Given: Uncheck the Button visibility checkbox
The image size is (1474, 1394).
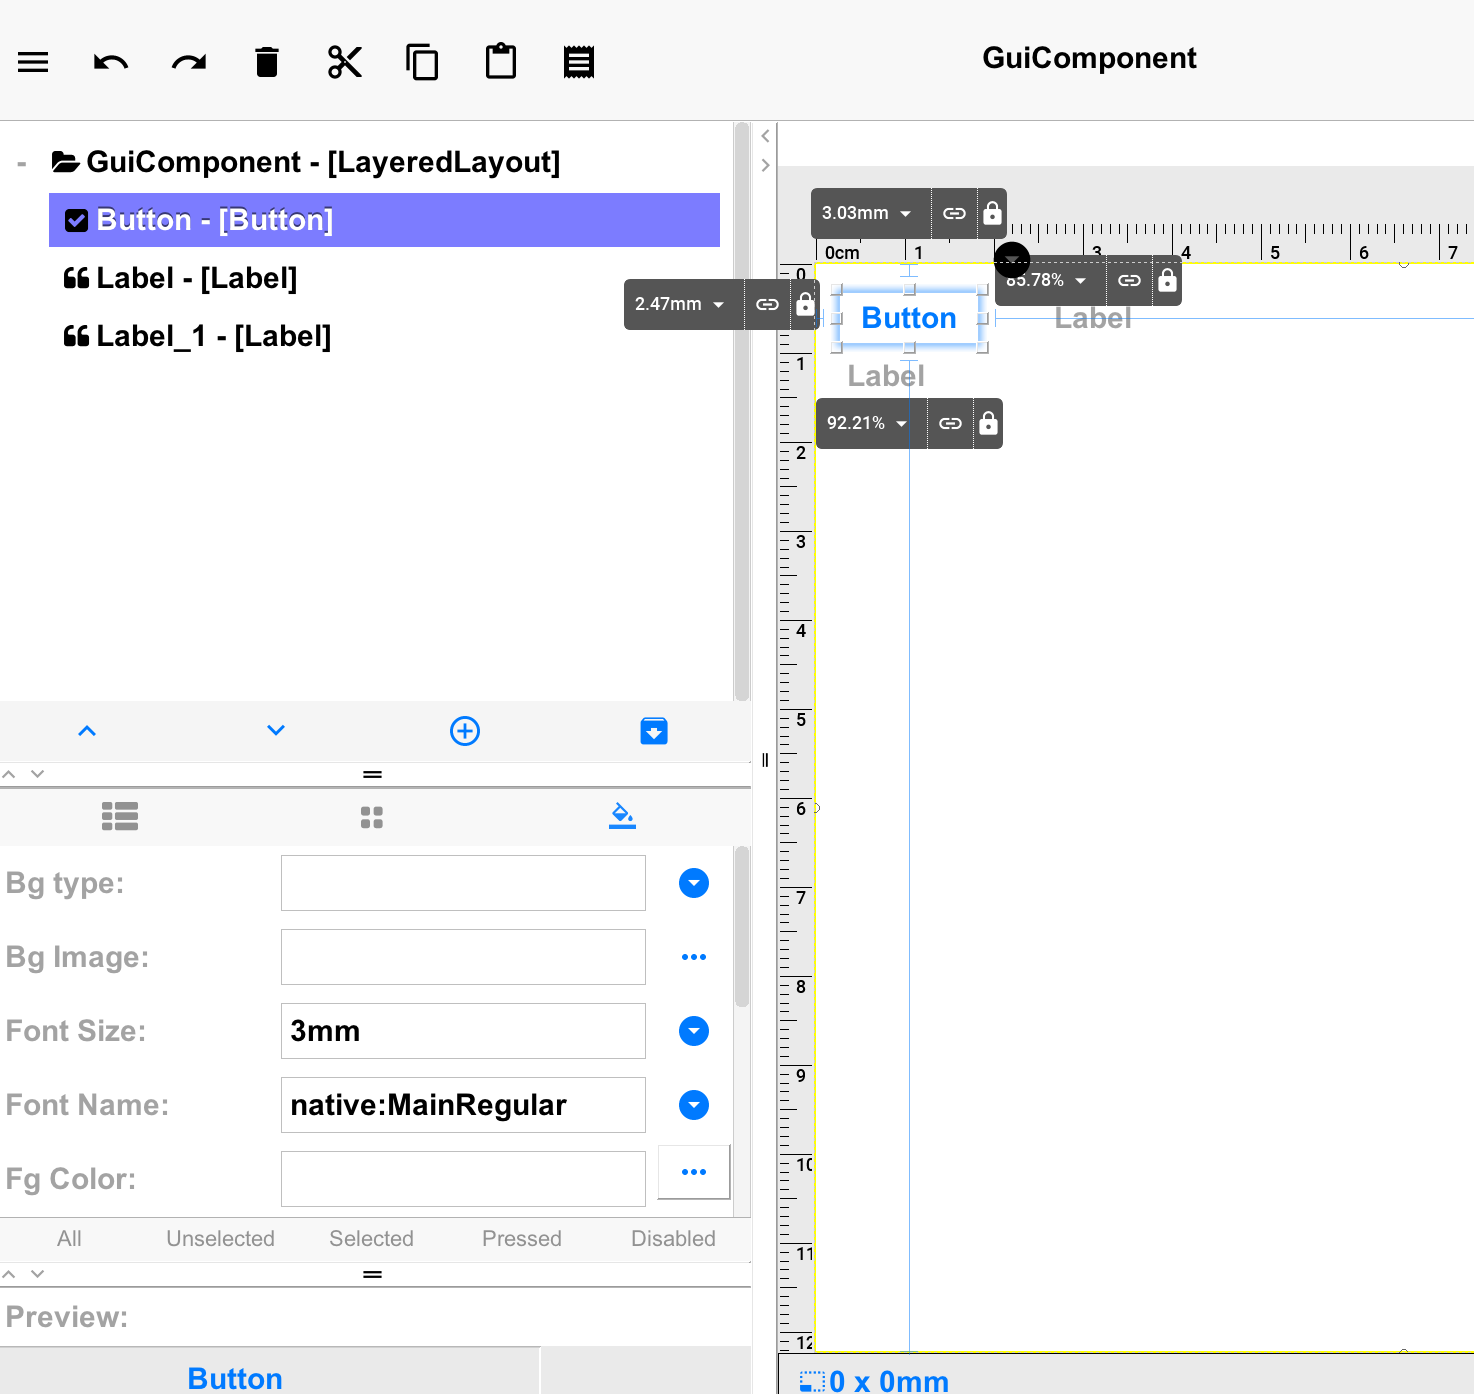Looking at the screenshot, I should pyautogui.click(x=76, y=220).
